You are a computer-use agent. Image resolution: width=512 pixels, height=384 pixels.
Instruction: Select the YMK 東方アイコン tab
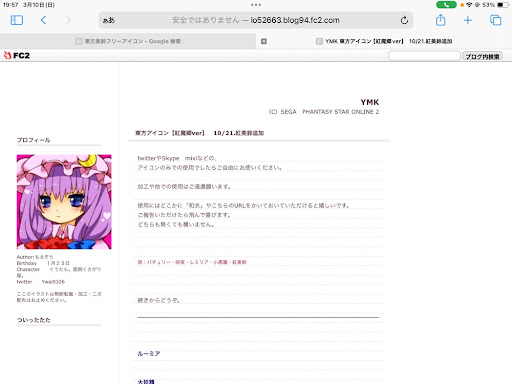(384, 41)
